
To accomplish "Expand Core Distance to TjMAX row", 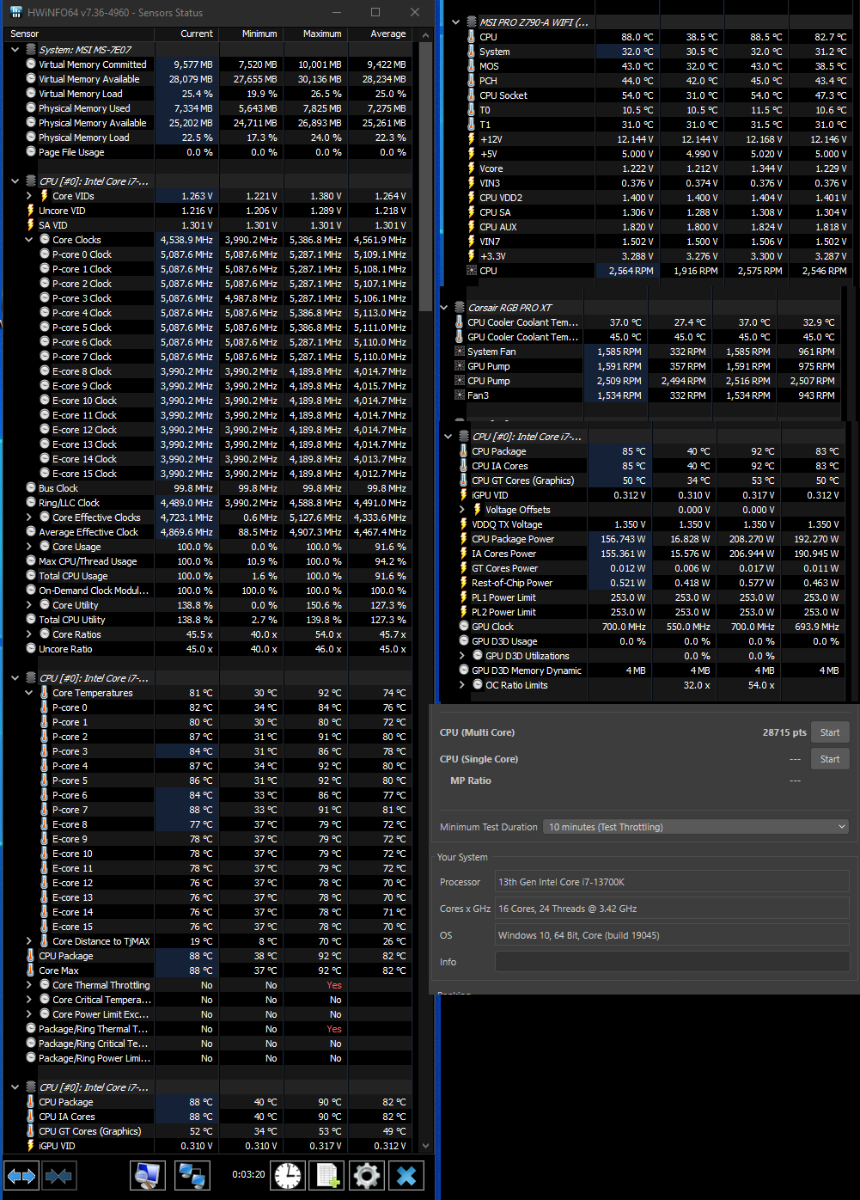I will pyautogui.click(x=30, y=941).
